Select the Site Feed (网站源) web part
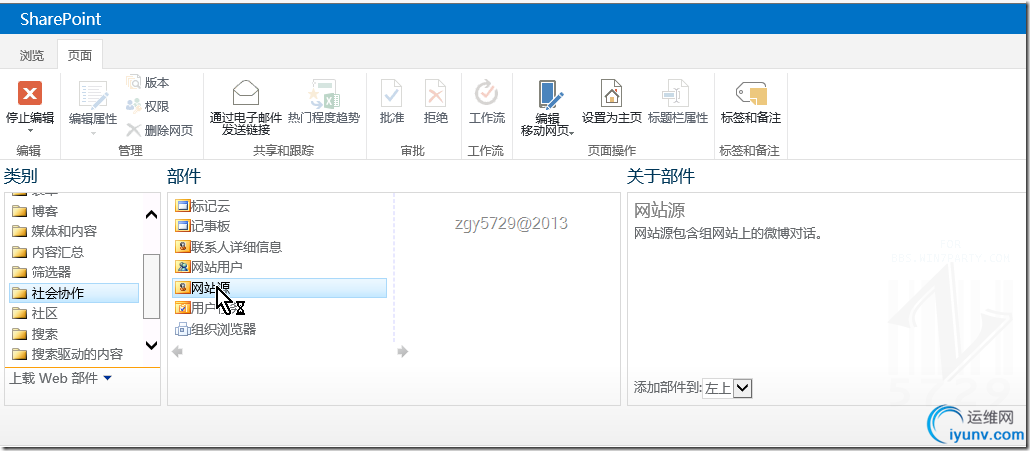The width and height of the screenshot is (1030, 451). pos(279,288)
